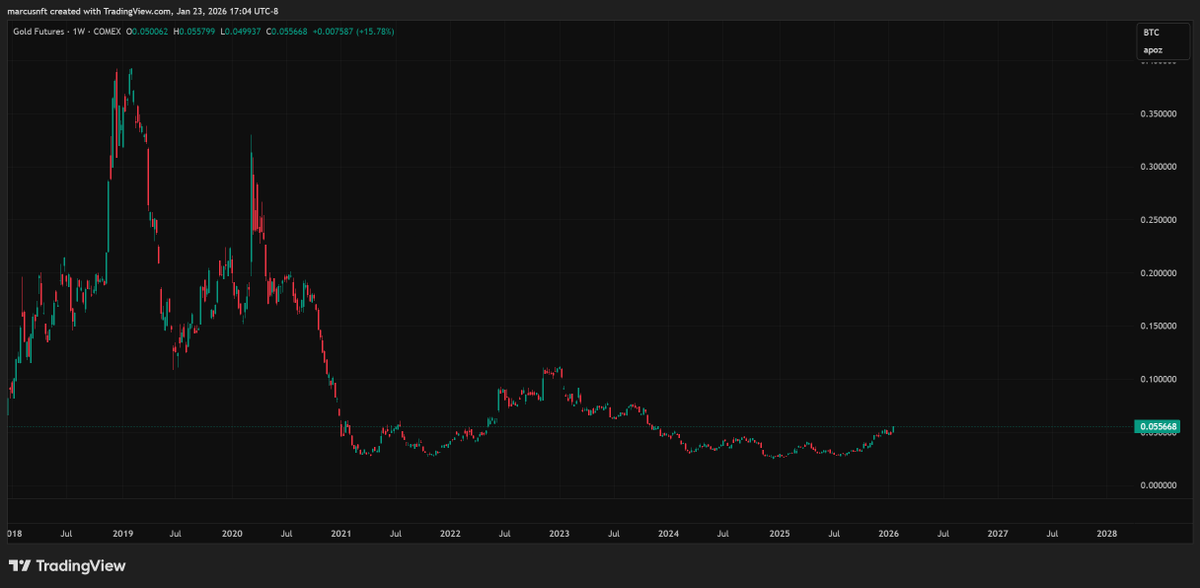This screenshot has height=588, width=1200.
Task: Click the 2025 time axis label
Action: [x=778, y=534]
